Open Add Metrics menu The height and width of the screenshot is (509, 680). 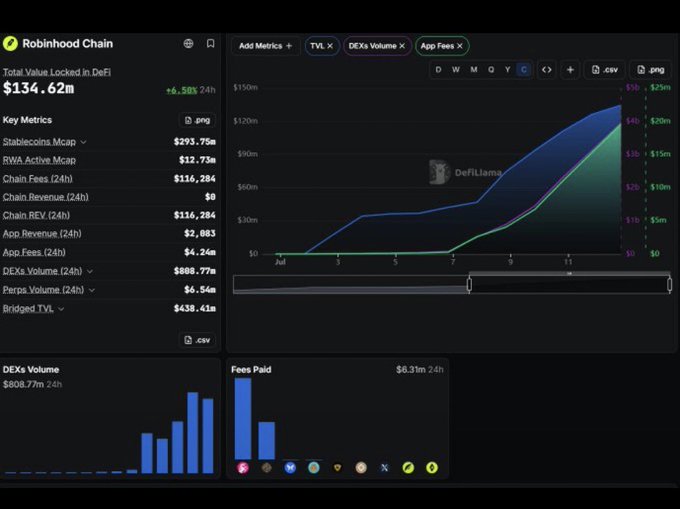coord(265,46)
